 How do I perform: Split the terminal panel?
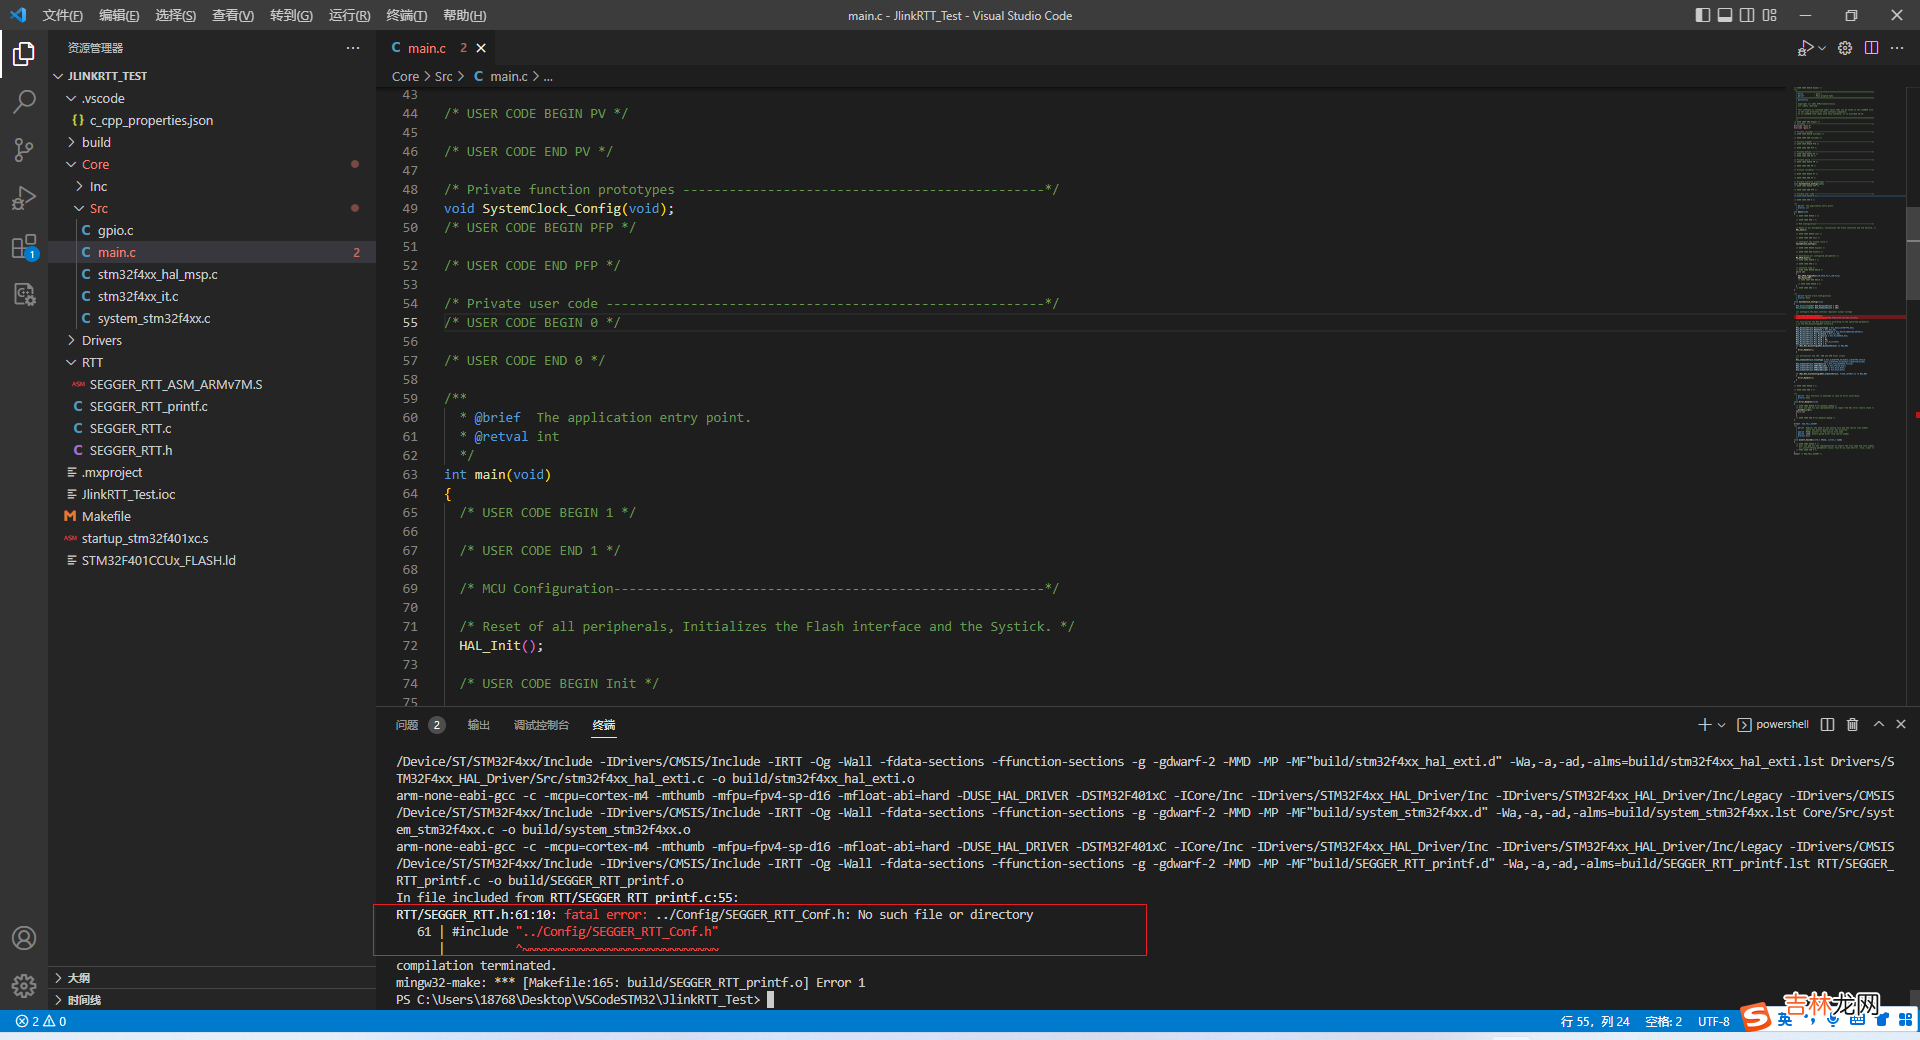(x=1827, y=724)
